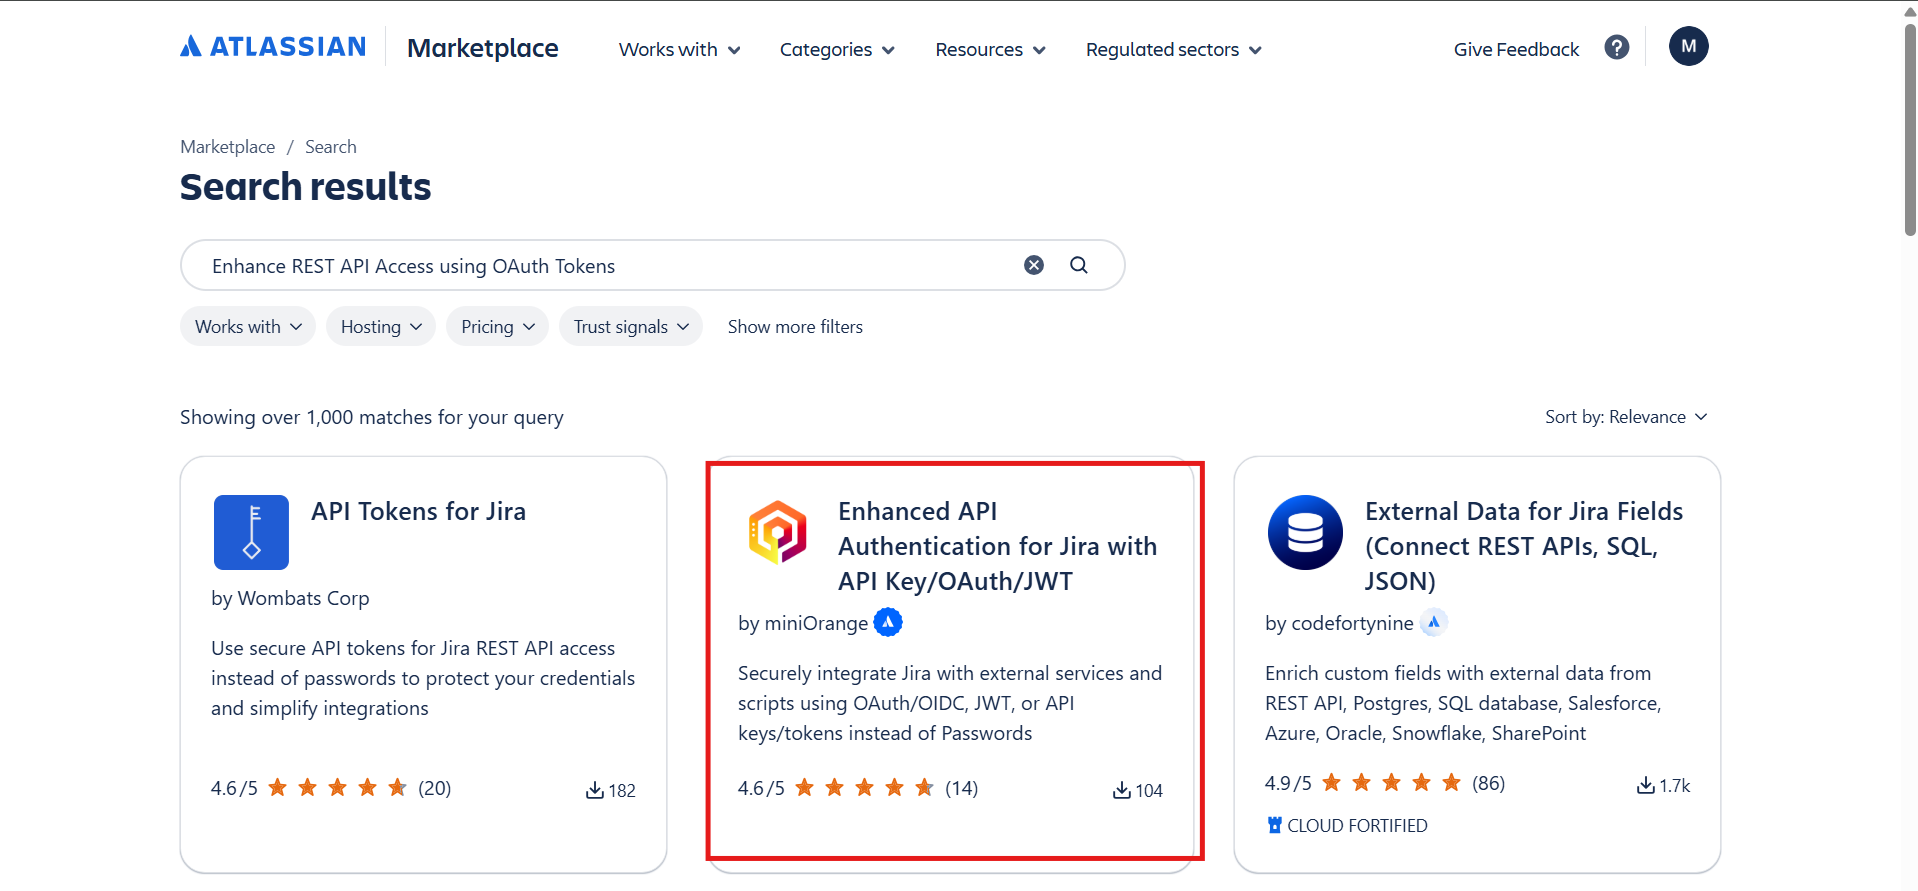Click the Atlassian partner badge beside miniOrange
This screenshot has width=1918, height=891.
pyautogui.click(x=888, y=622)
